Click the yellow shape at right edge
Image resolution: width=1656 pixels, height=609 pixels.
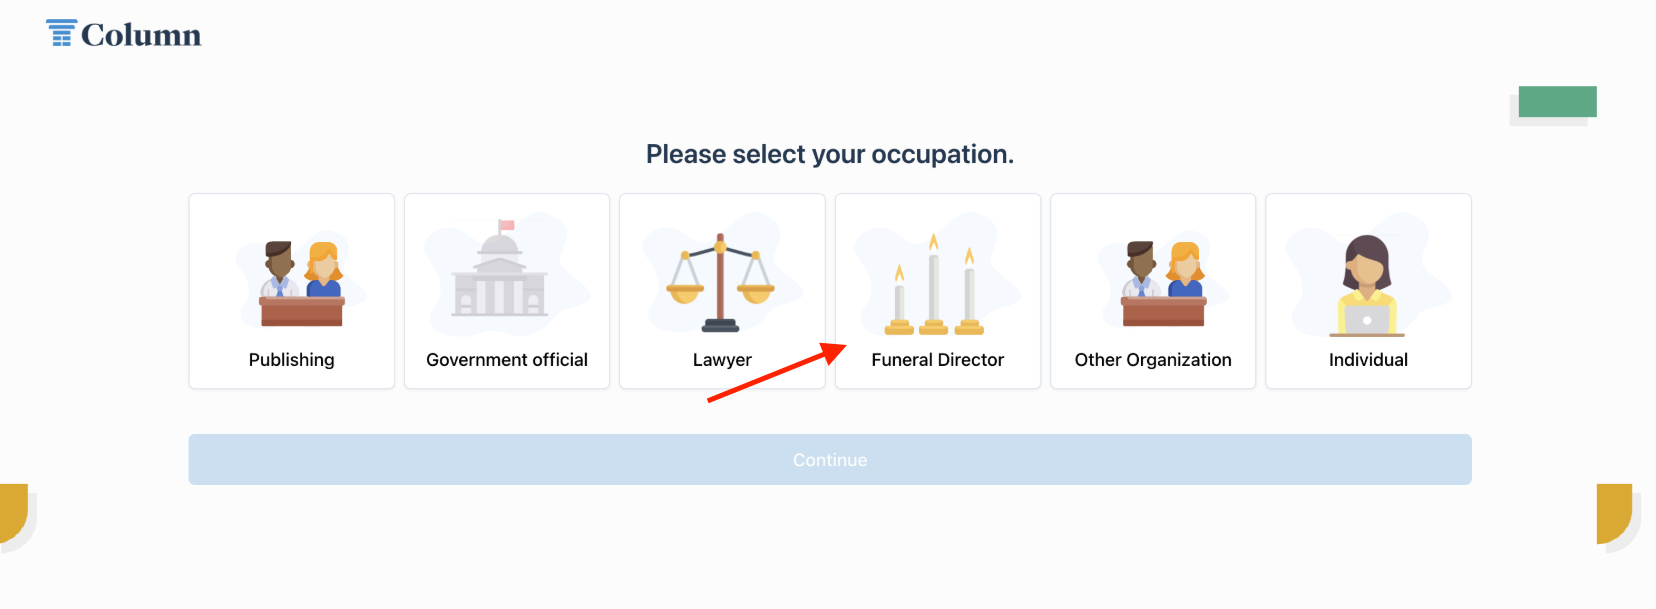click(x=1614, y=514)
